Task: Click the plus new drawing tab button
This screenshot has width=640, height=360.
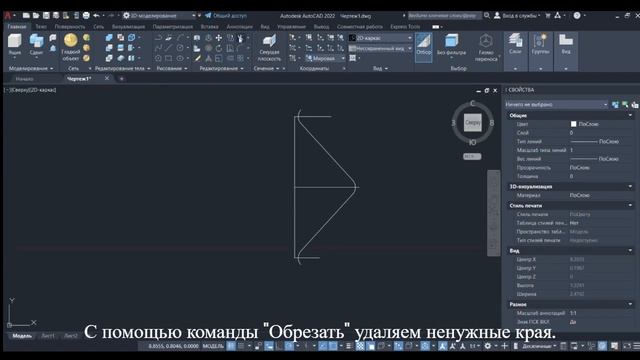Action: [x=121, y=78]
